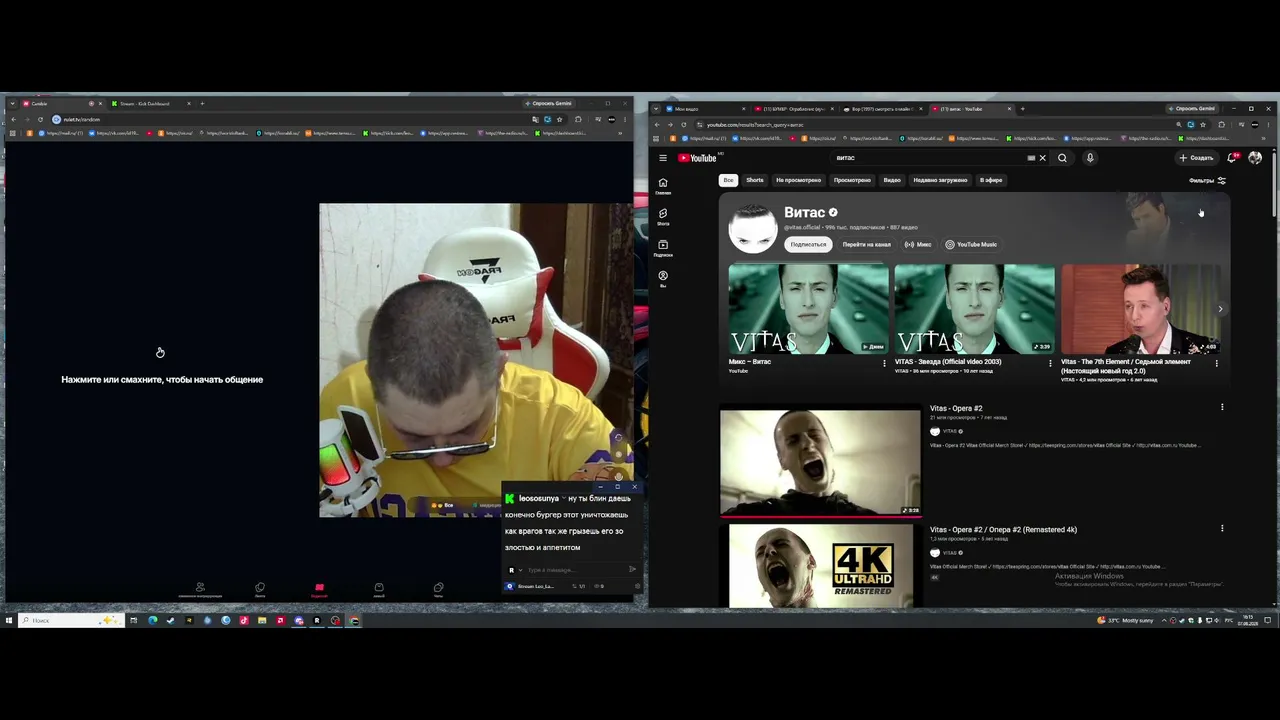
Task: Open the Vitas - Opera #2 video thumbnail
Action: click(820, 460)
